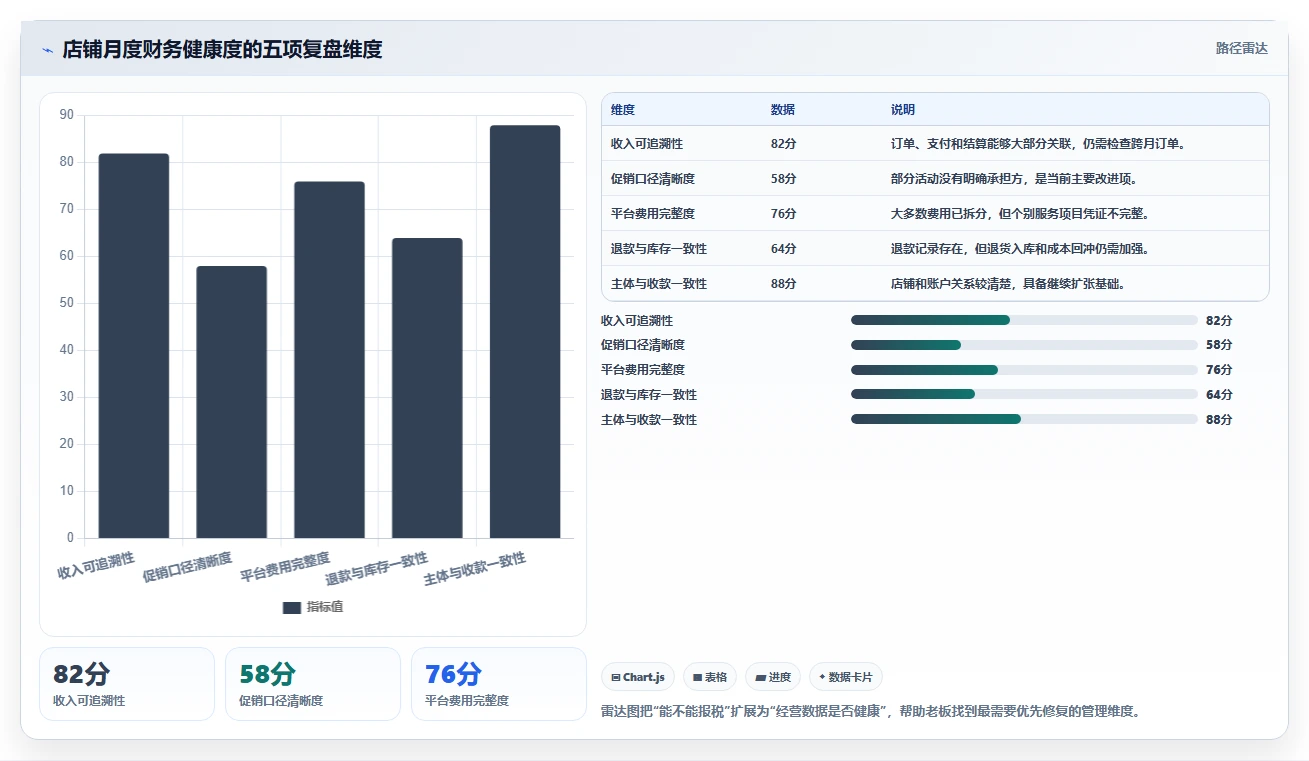Click the 退款与库存一致性 progress bar

(x=1024, y=395)
